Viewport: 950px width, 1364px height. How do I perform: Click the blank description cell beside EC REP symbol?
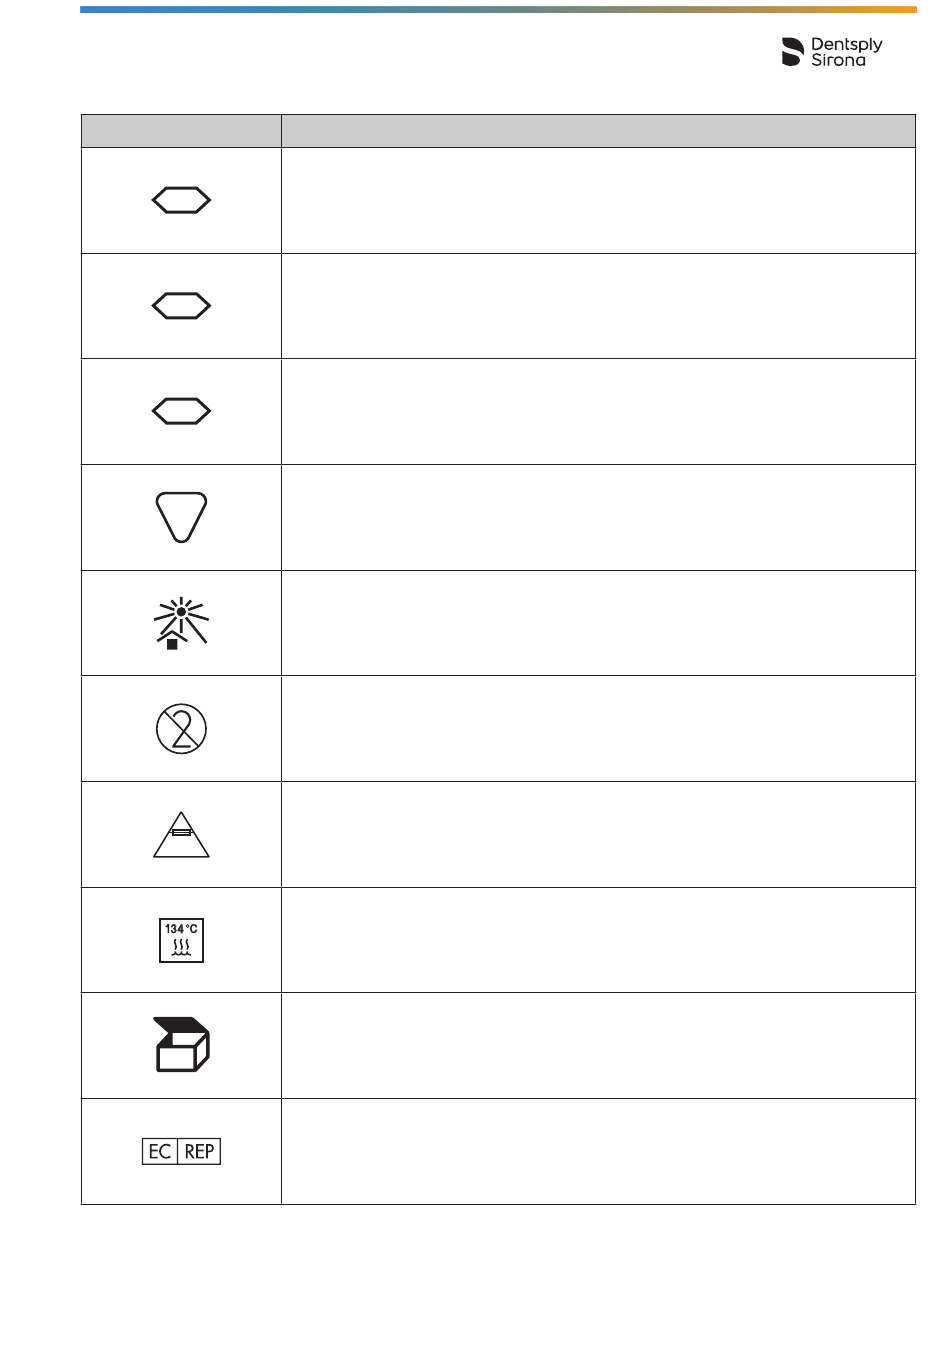click(598, 1151)
